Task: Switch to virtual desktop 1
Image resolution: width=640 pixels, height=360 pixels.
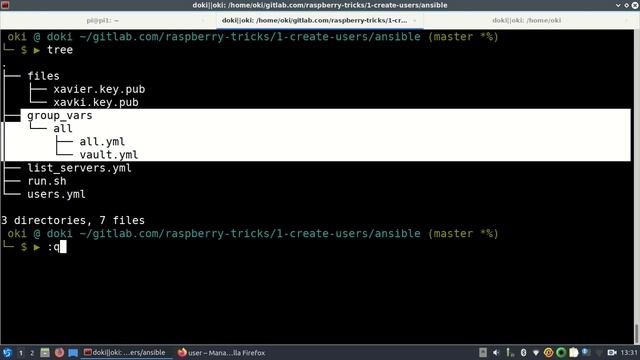Action: (20, 353)
